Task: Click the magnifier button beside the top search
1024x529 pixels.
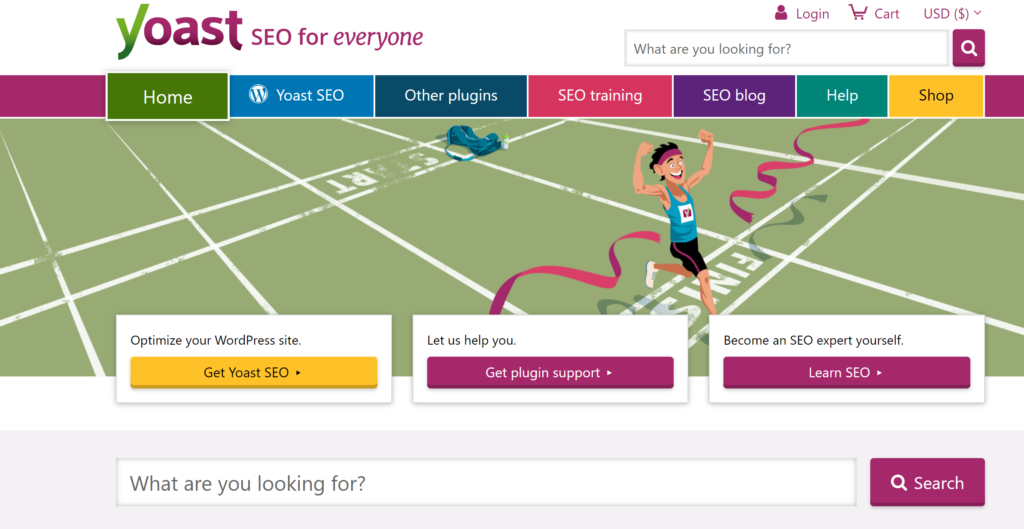Action: click(968, 48)
